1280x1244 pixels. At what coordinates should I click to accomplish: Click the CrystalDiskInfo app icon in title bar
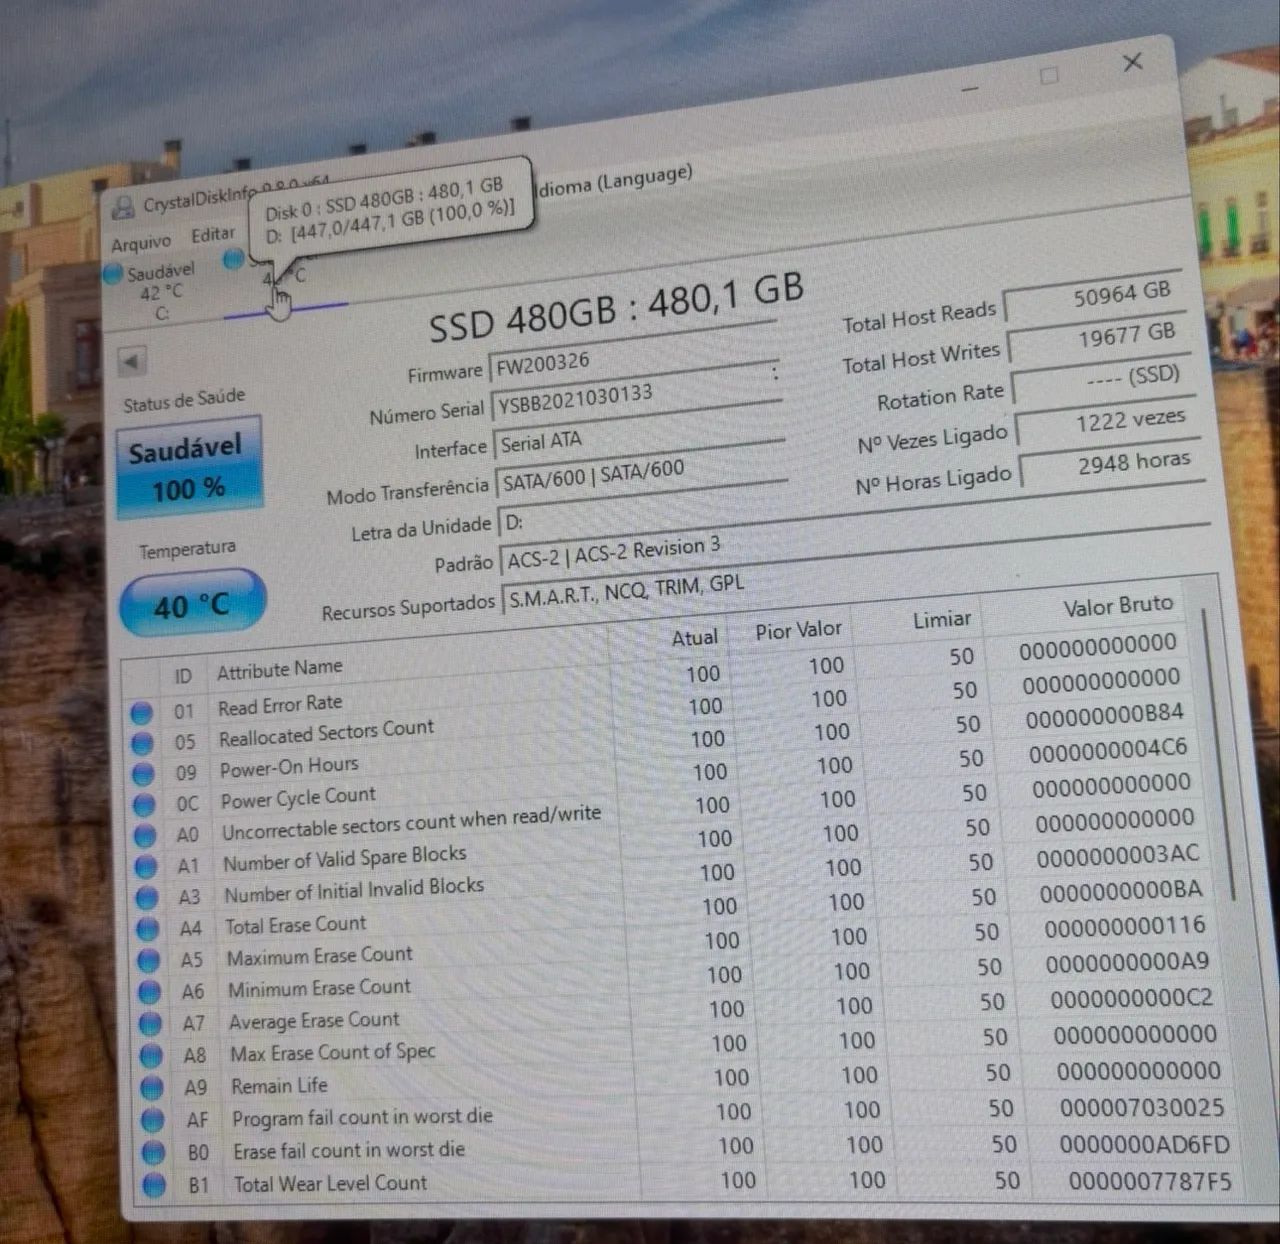124,208
